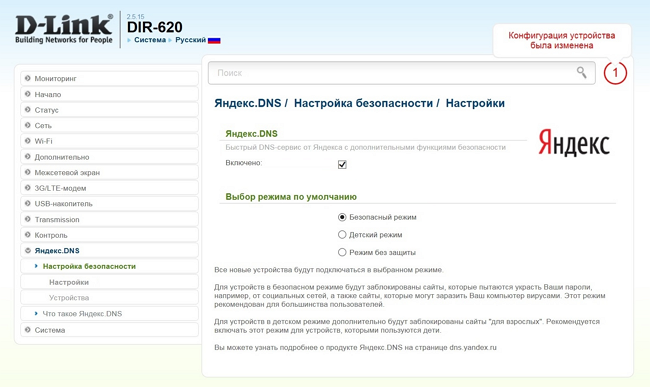Open the Контроль menu section
This screenshot has height=387, width=650.
click(x=109, y=235)
